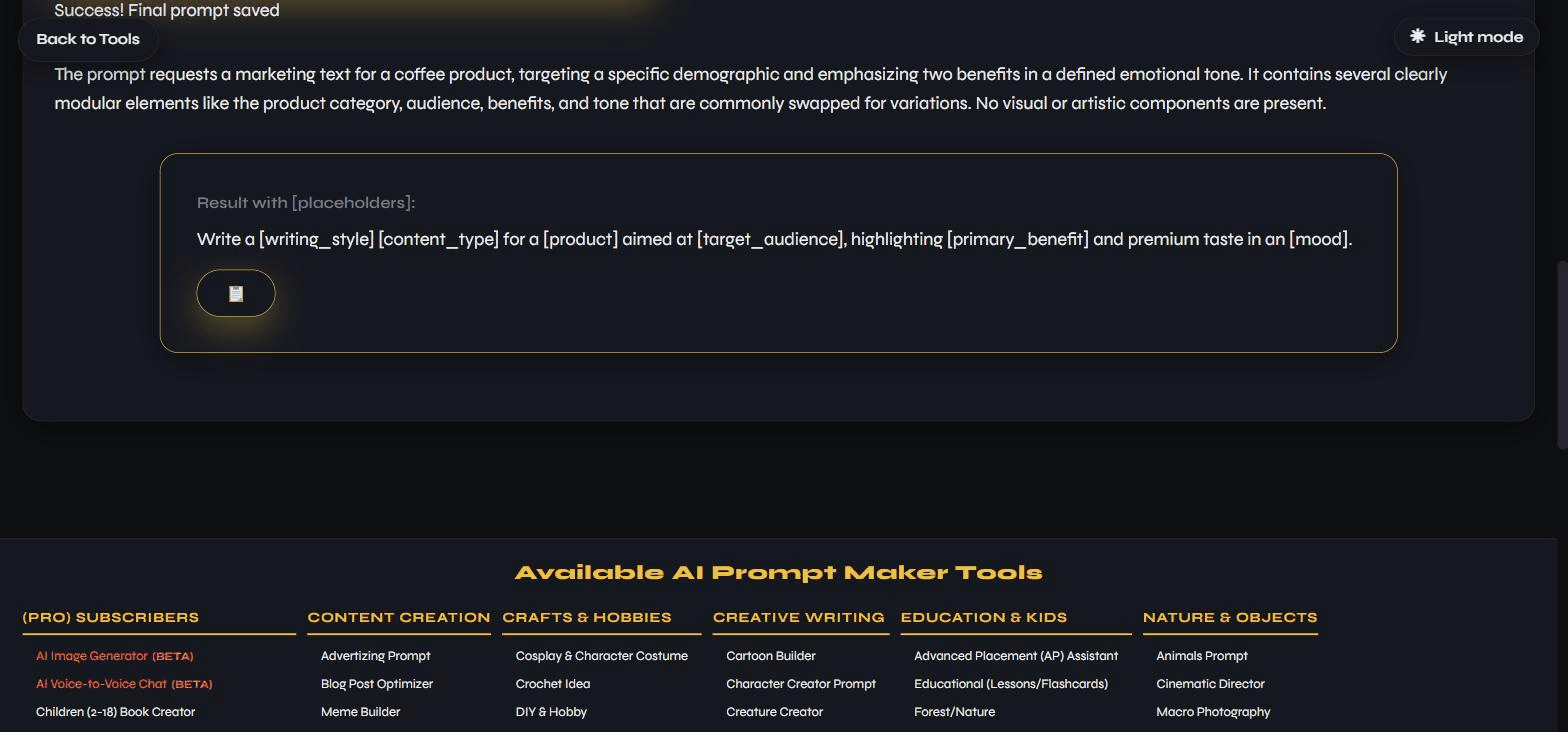Open Character Creator Prompt
Image resolution: width=1568 pixels, height=732 pixels.
click(801, 684)
